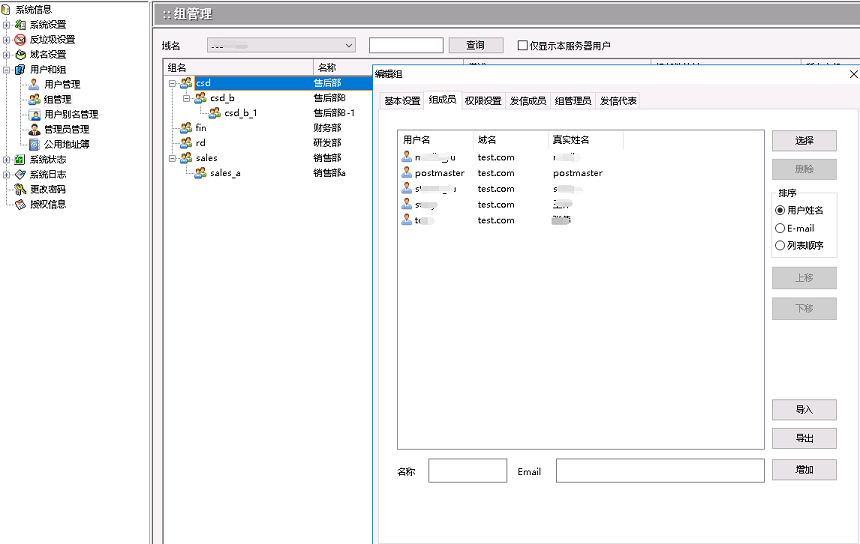Viewport: 860px width, 544px height.
Task: Click the user icon in last member row
Action: point(406,220)
